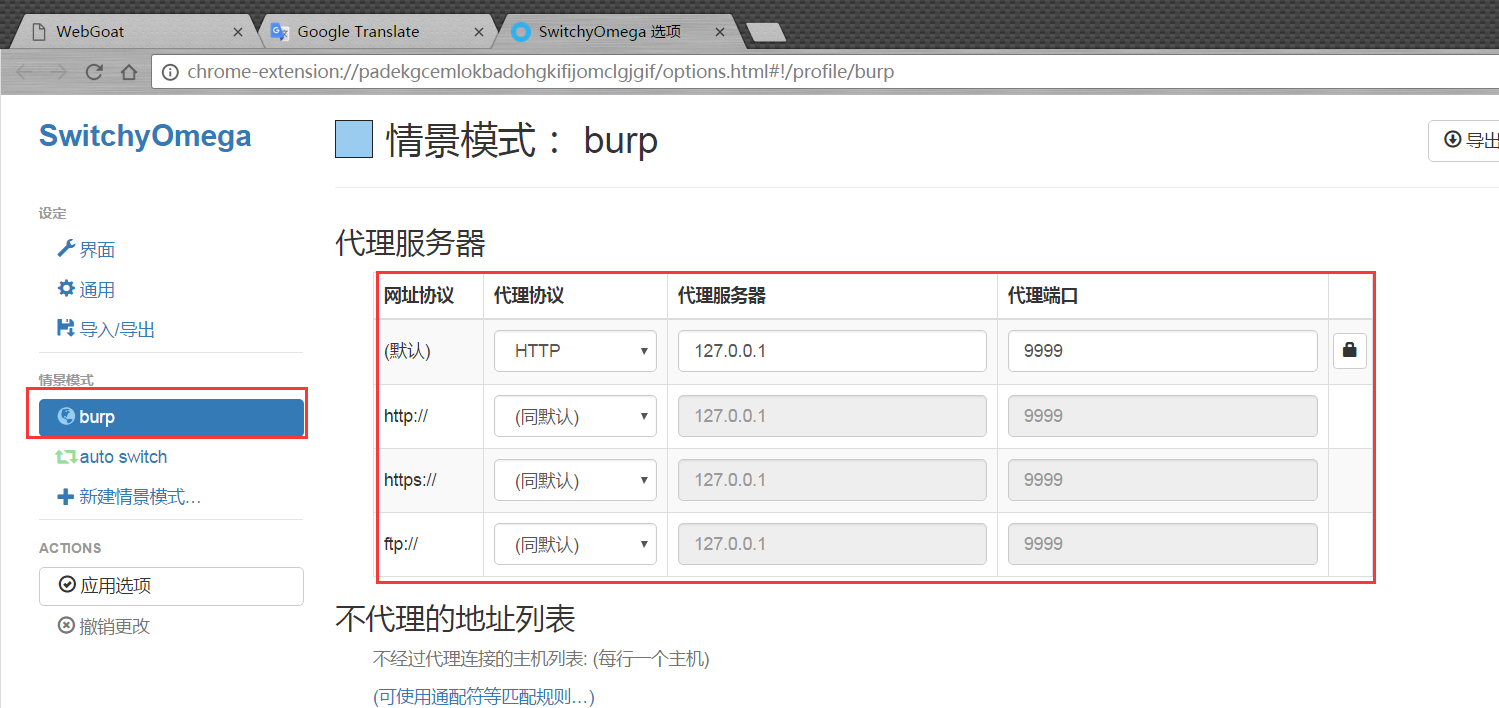Click the default proxy server field 127.0.0.1
This screenshot has width=1499, height=708.
(832, 351)
